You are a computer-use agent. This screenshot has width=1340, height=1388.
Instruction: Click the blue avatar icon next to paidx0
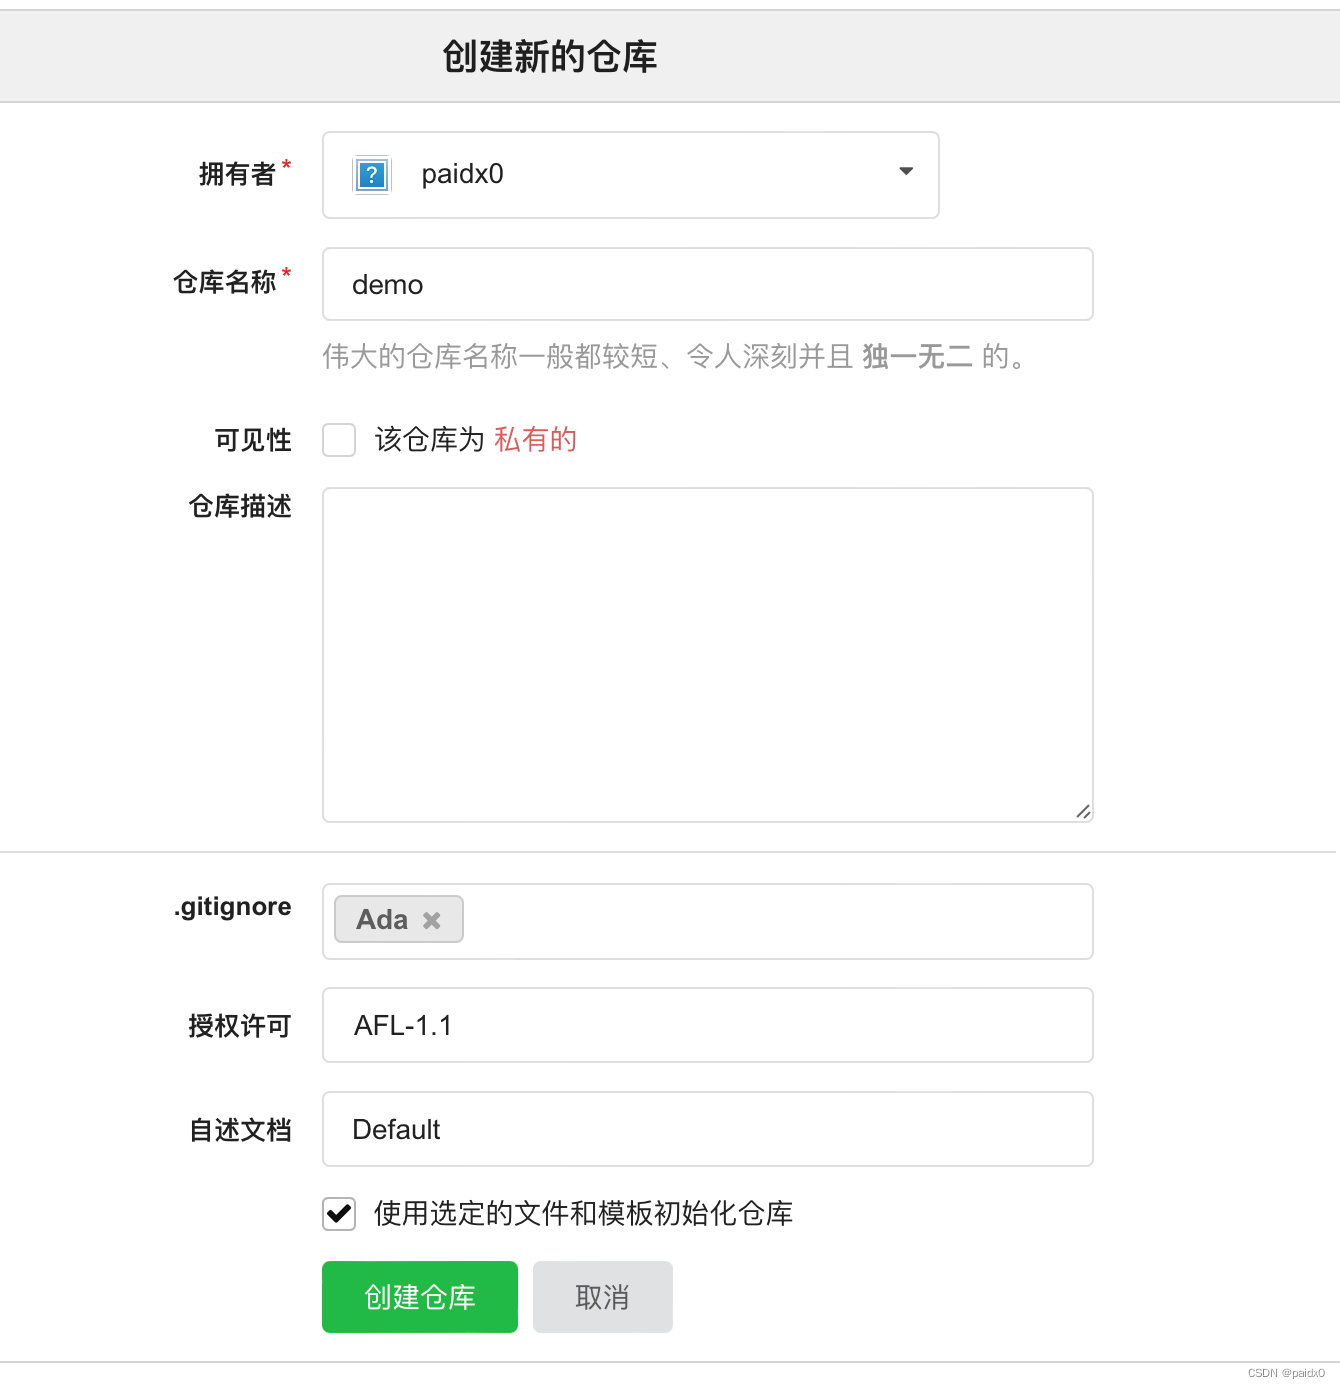coord(370,174)
